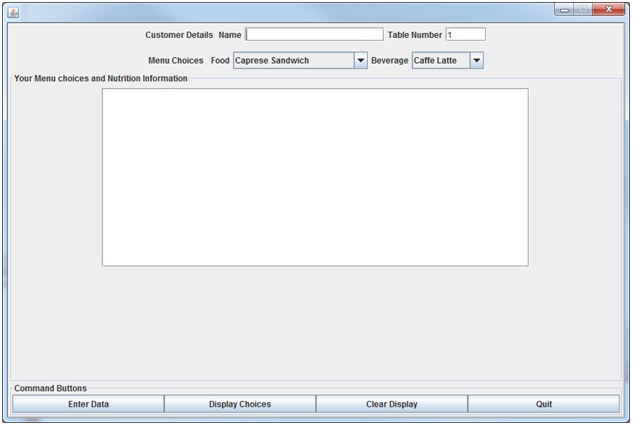Viewport: 633px width, 425px height.
Task: Click the Clear Display button
Action: tap(392, 404)
